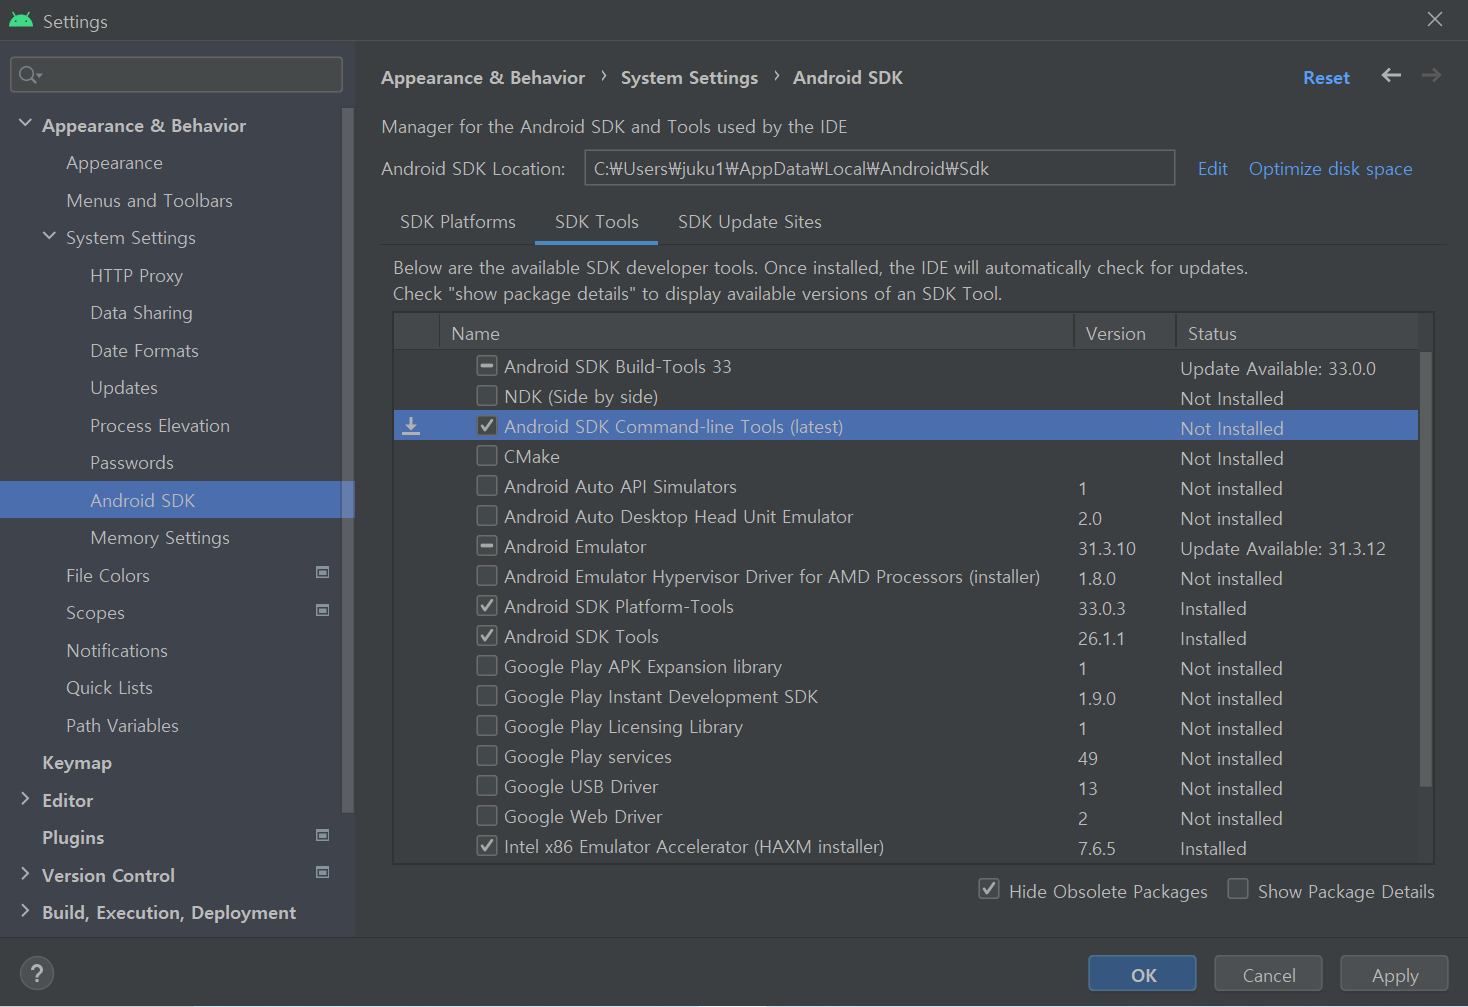Open Menus and Toolbars settings
This screenshot has height=1007, width=1468.
tap(149, 200)
